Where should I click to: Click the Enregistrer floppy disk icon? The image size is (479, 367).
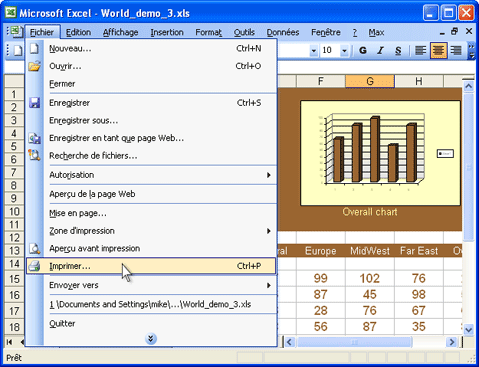(x=34, y=103)
